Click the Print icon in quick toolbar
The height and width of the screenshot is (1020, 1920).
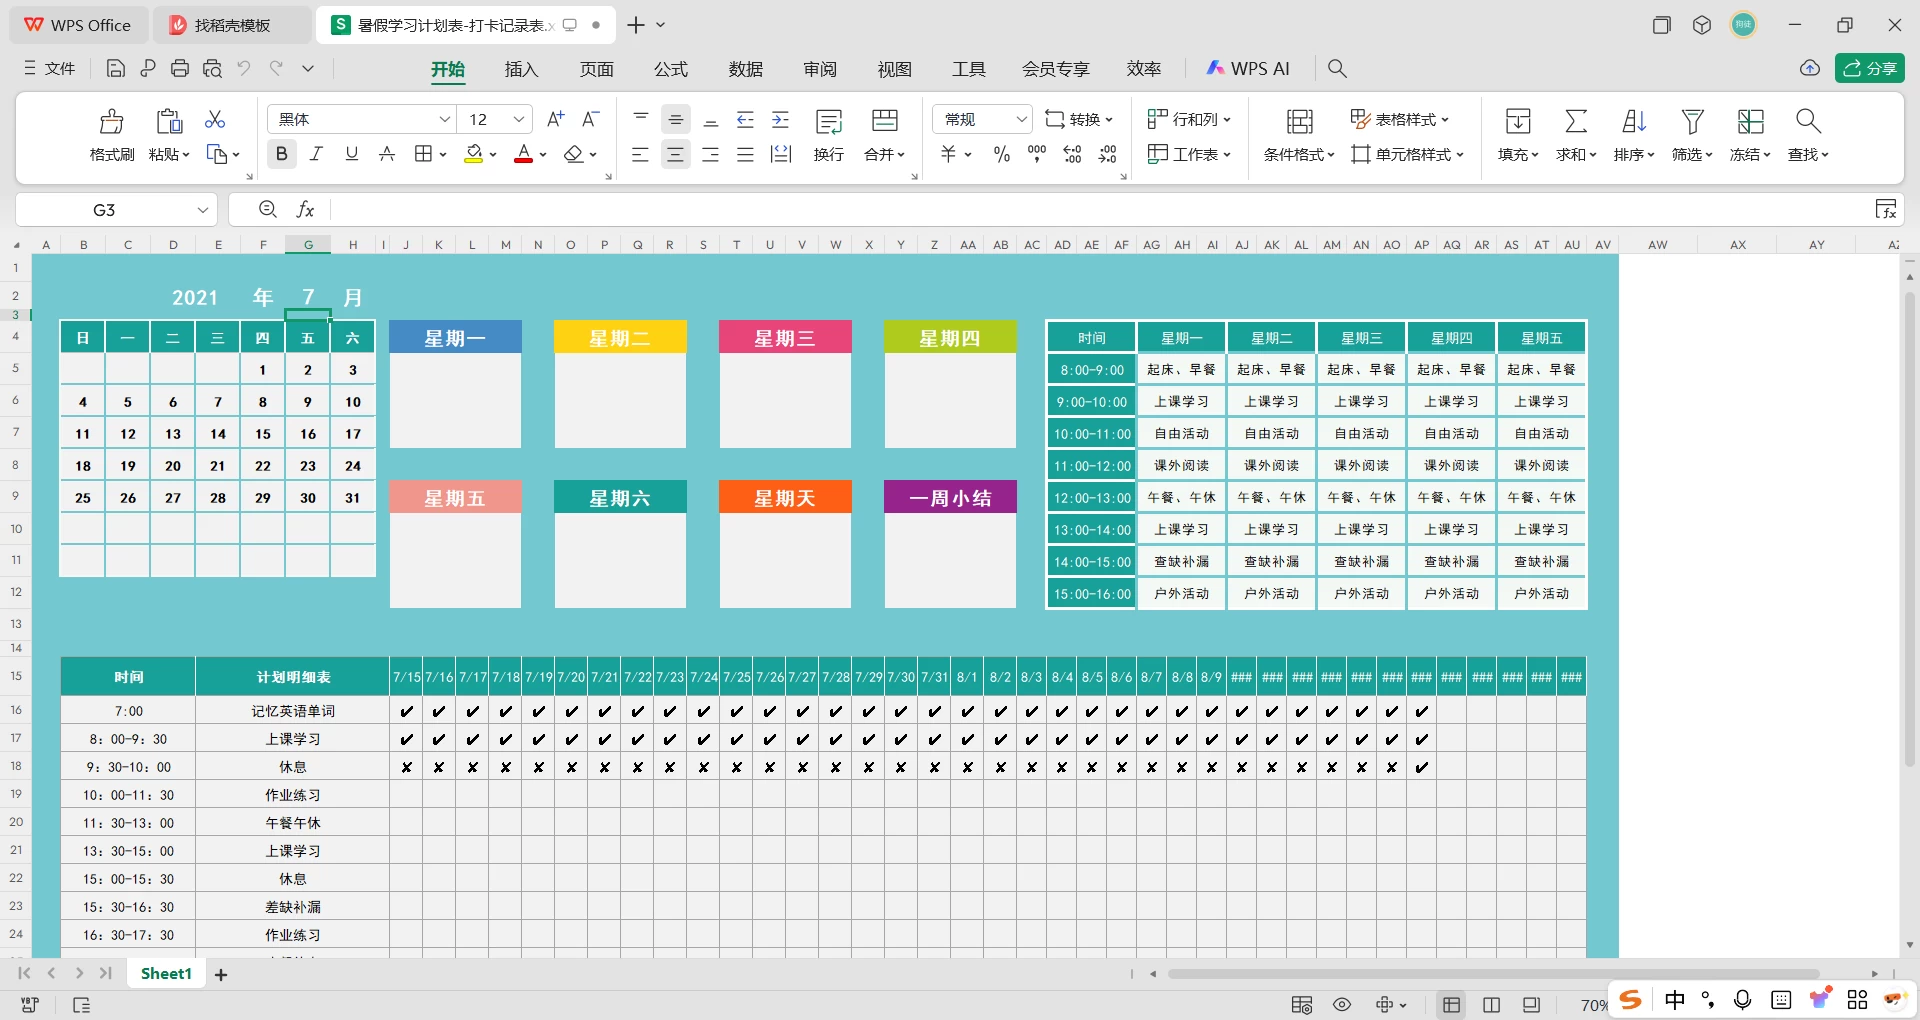point(180,68)
